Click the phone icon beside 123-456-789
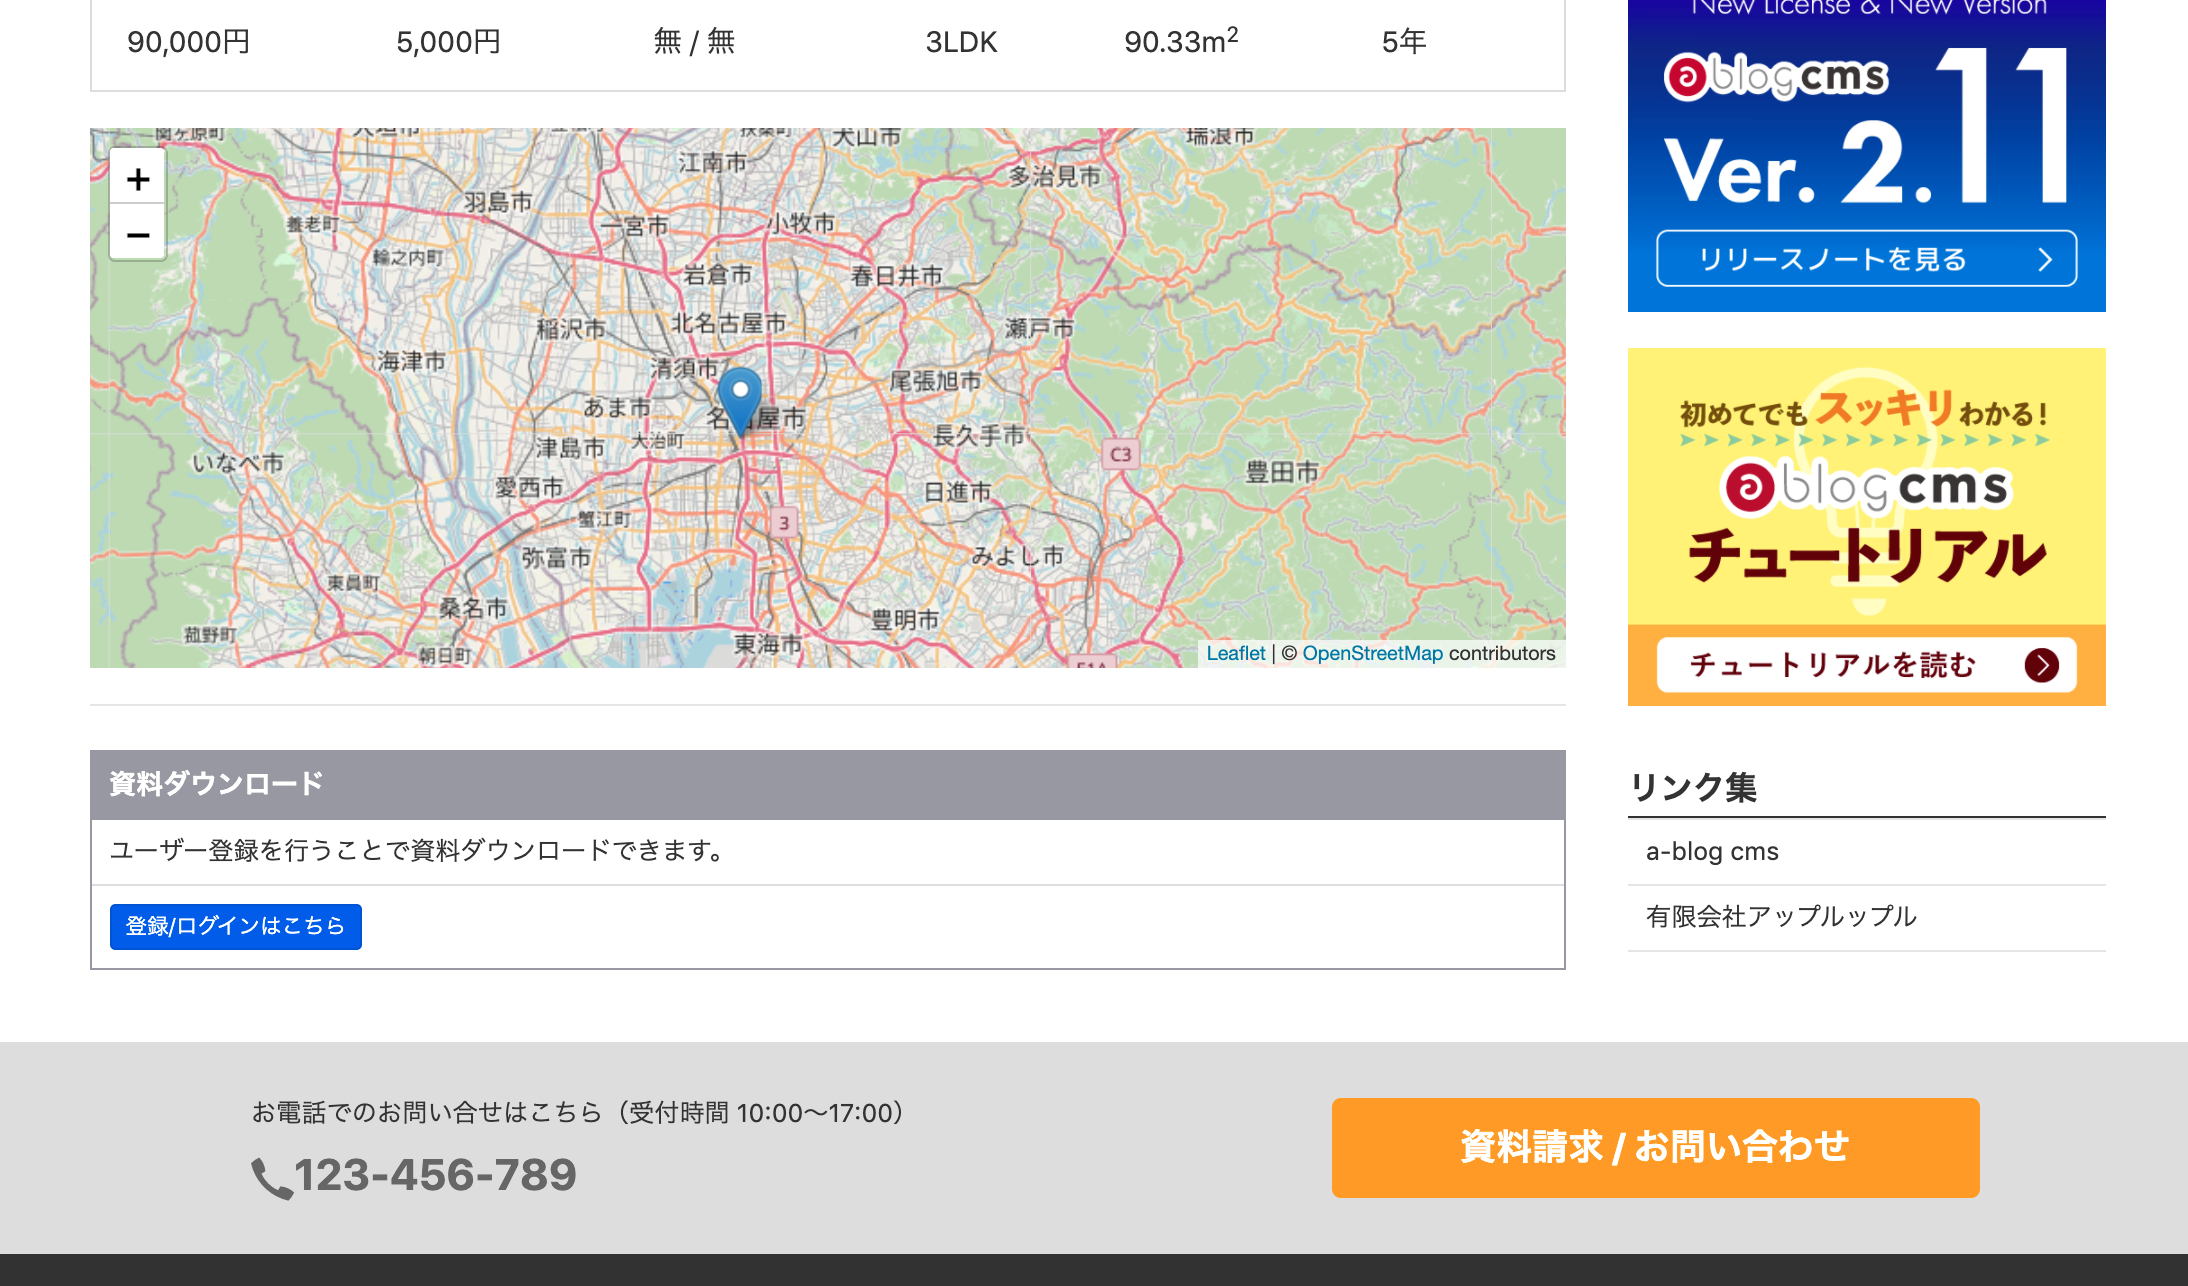This screenshot has height=1286, width=2188. [x=271, y=1178]
